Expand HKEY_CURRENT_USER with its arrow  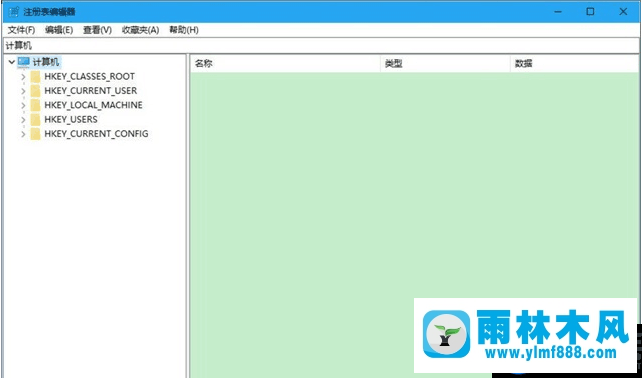click(23, 91)
